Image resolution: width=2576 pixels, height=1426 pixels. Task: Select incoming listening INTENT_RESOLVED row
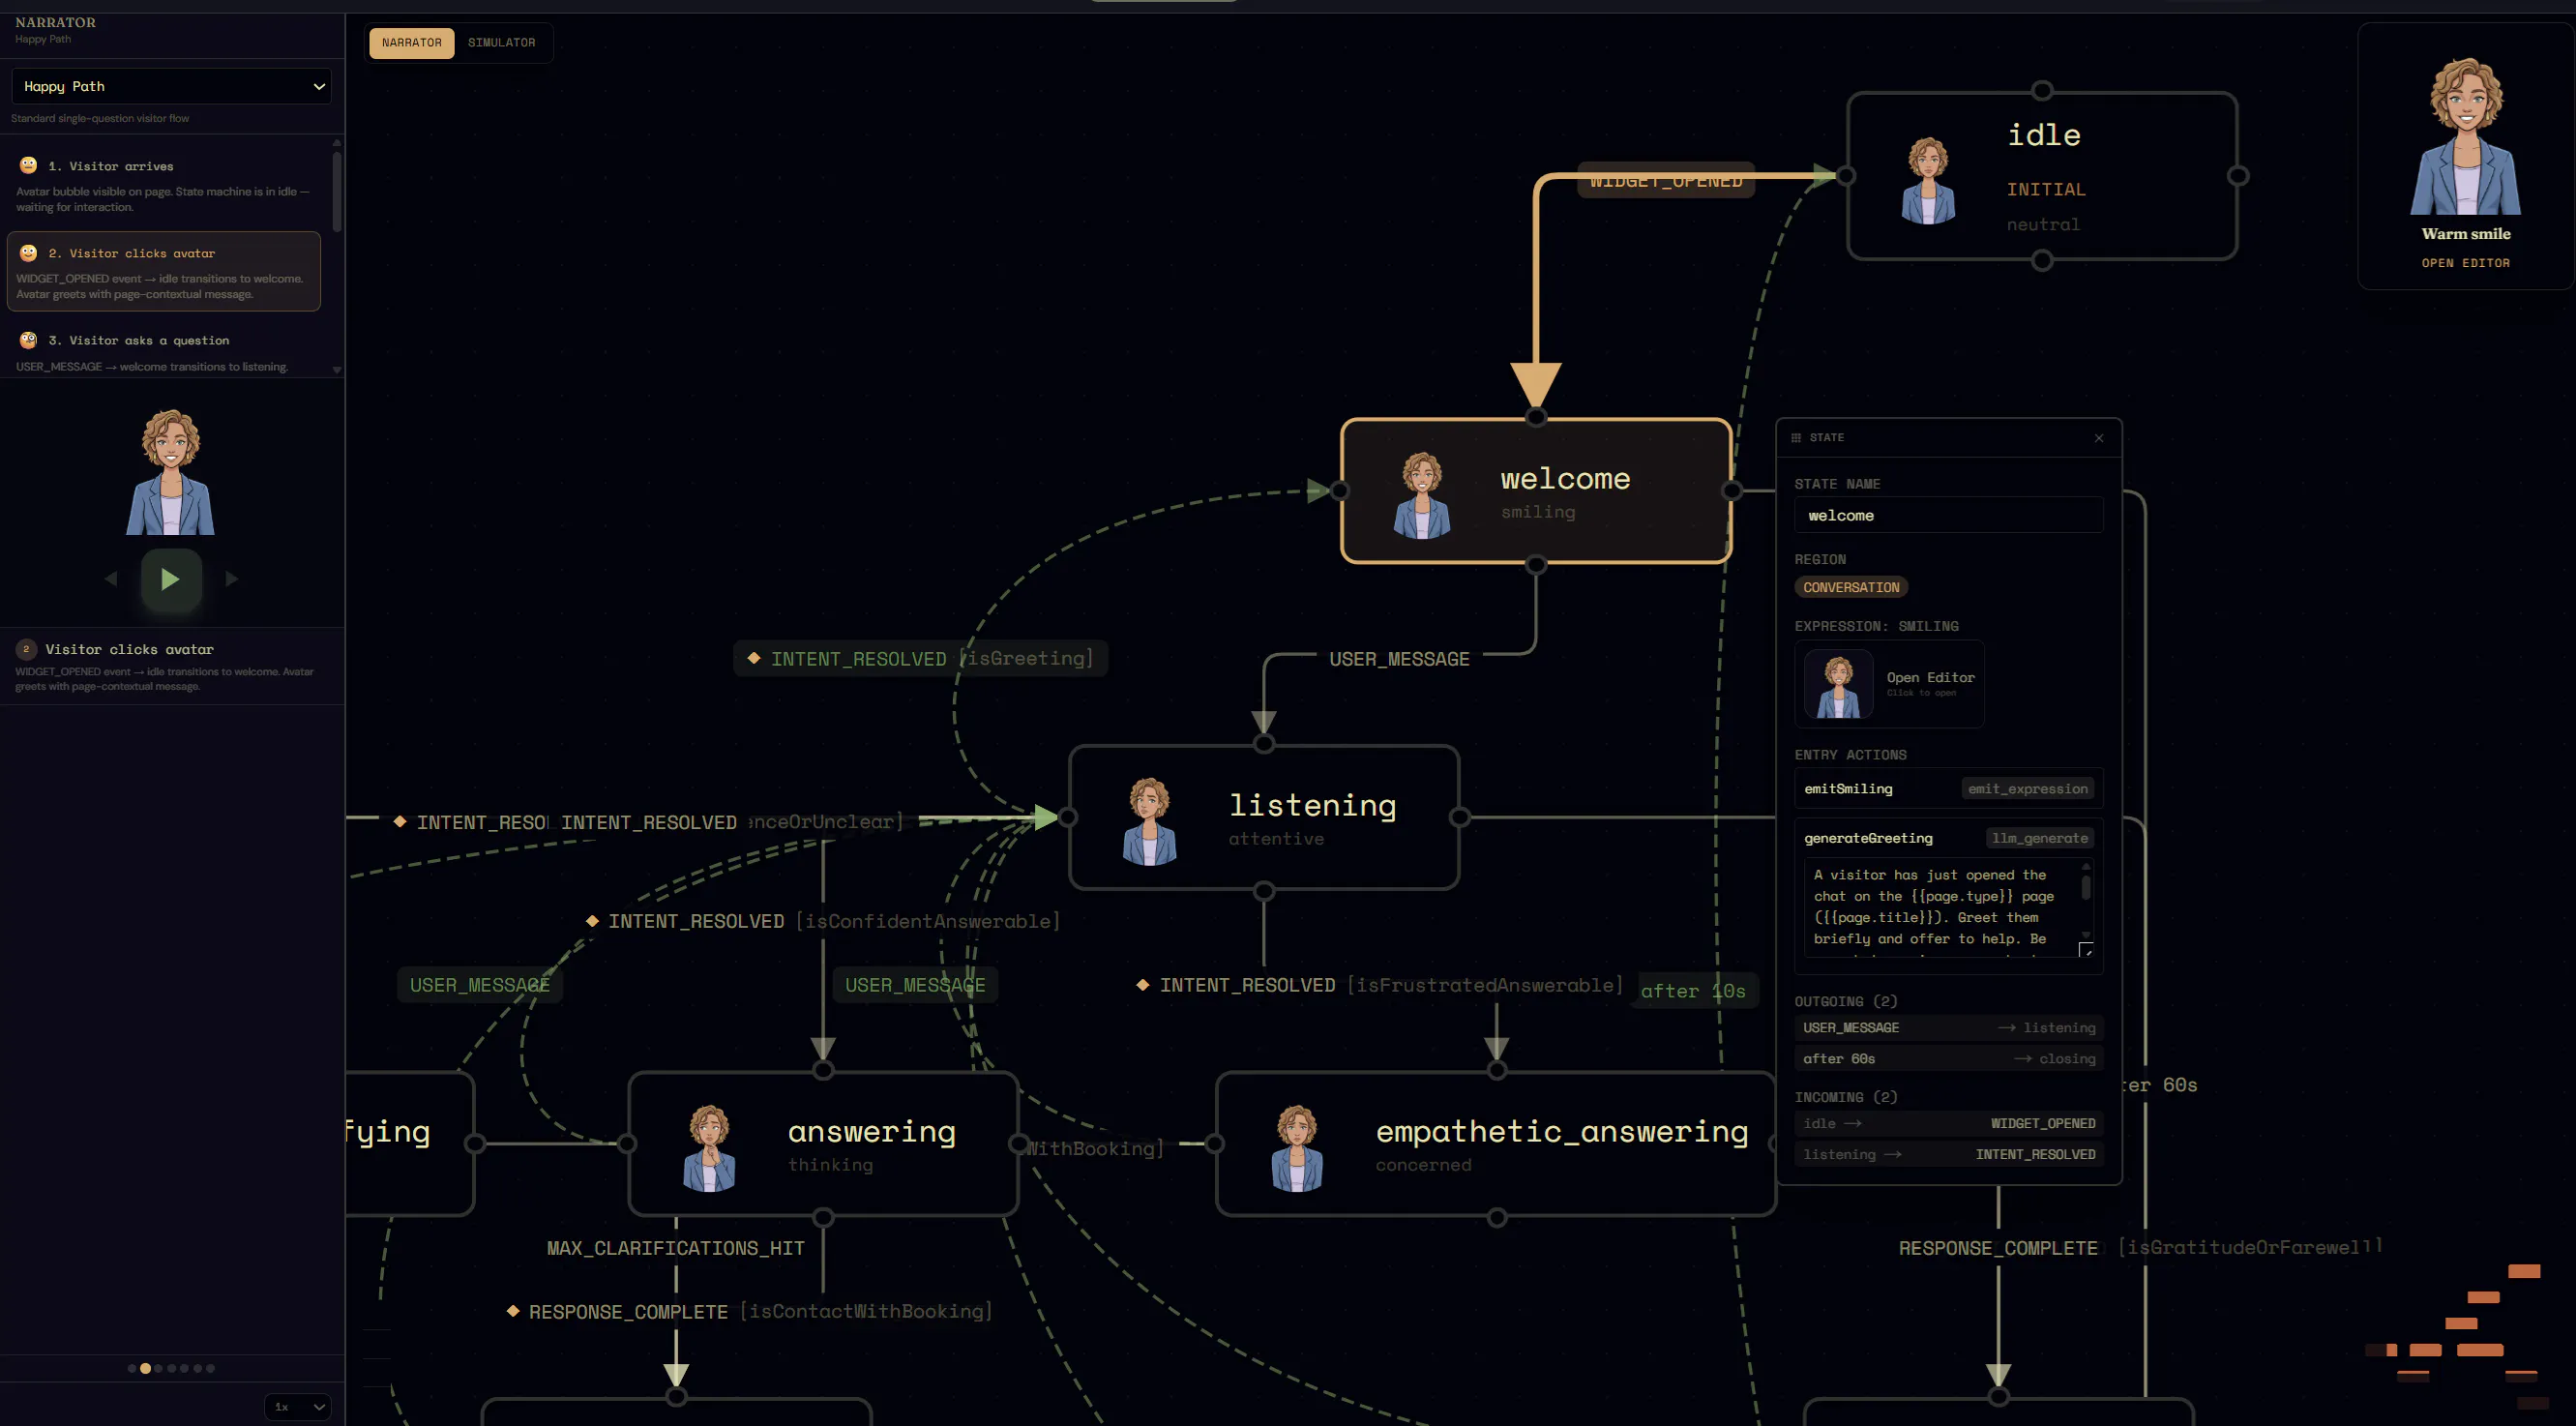point(1948,1154)
